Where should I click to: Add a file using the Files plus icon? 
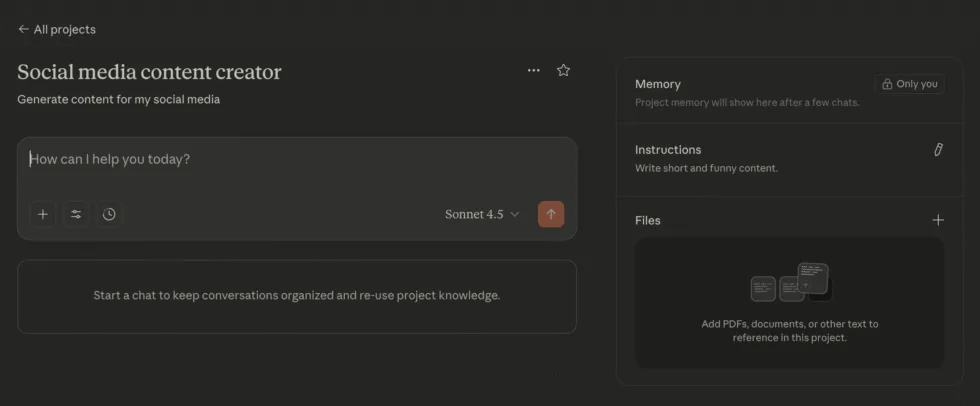coord(937,220)
